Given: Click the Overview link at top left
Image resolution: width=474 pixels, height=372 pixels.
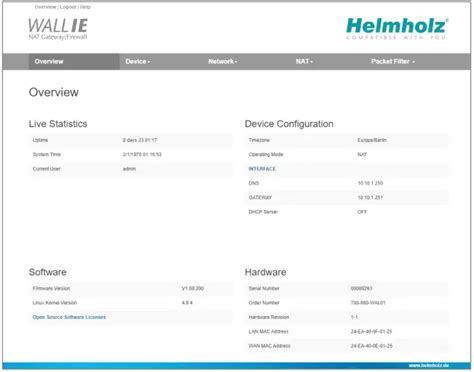Looking at the screenshot, I should tap(45, 7).
